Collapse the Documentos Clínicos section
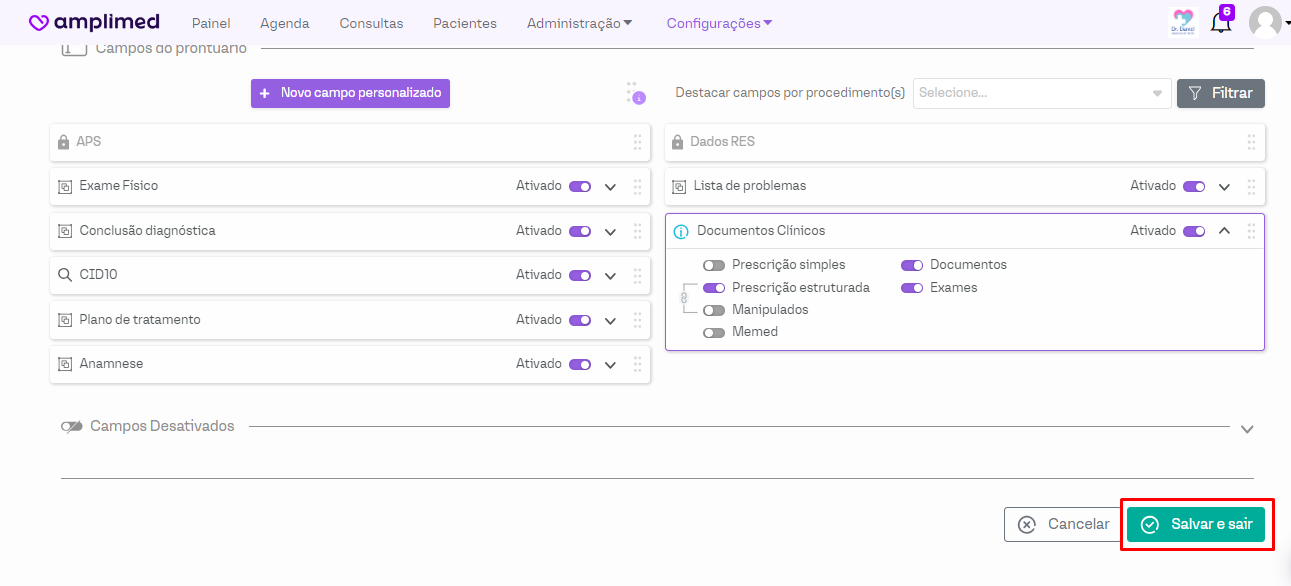The height and width of the screenshot is (586, 1291). (x=1224, y=231)
